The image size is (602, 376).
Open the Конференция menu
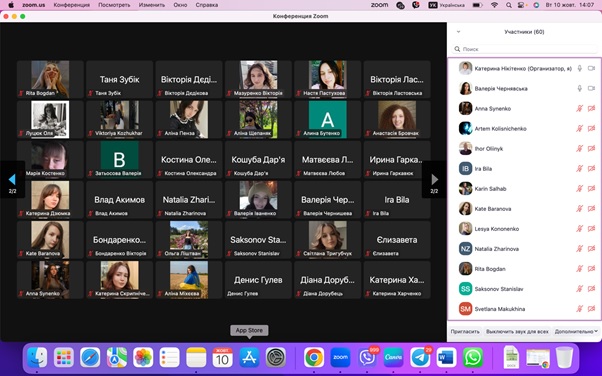coord(71,5)
